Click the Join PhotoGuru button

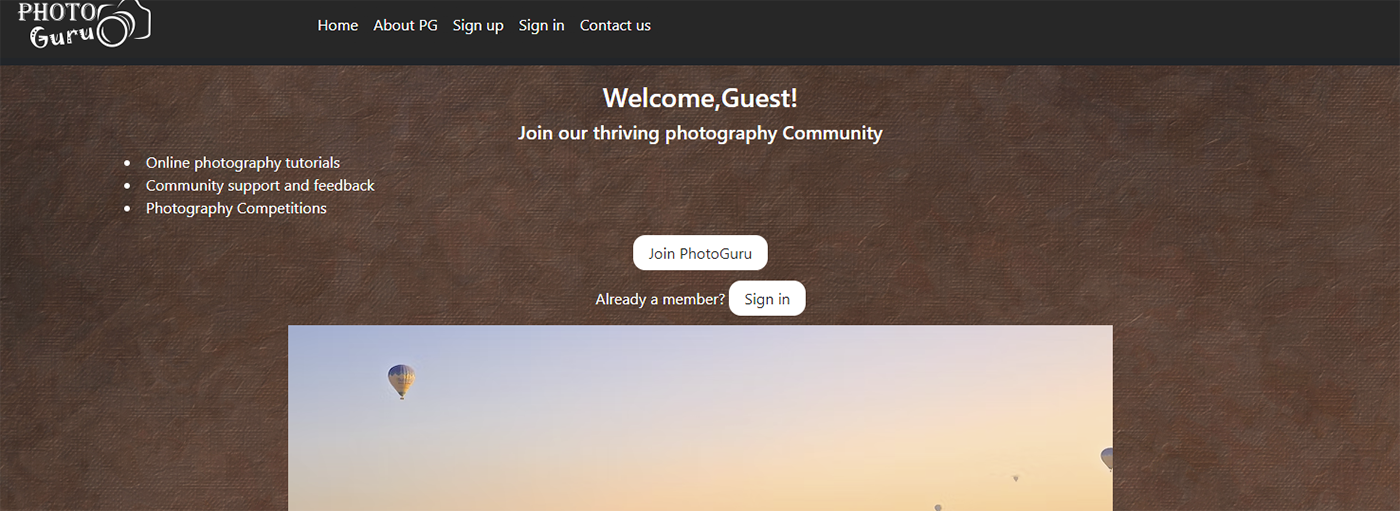(x=700, y=253)
